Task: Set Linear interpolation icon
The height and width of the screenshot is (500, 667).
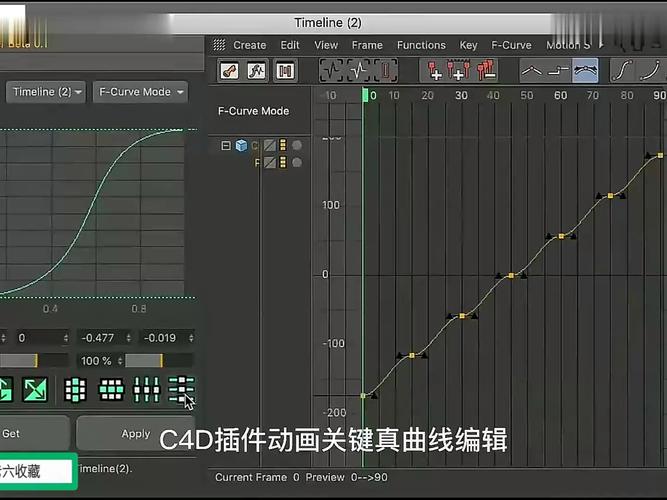Action: pos(532,71)
